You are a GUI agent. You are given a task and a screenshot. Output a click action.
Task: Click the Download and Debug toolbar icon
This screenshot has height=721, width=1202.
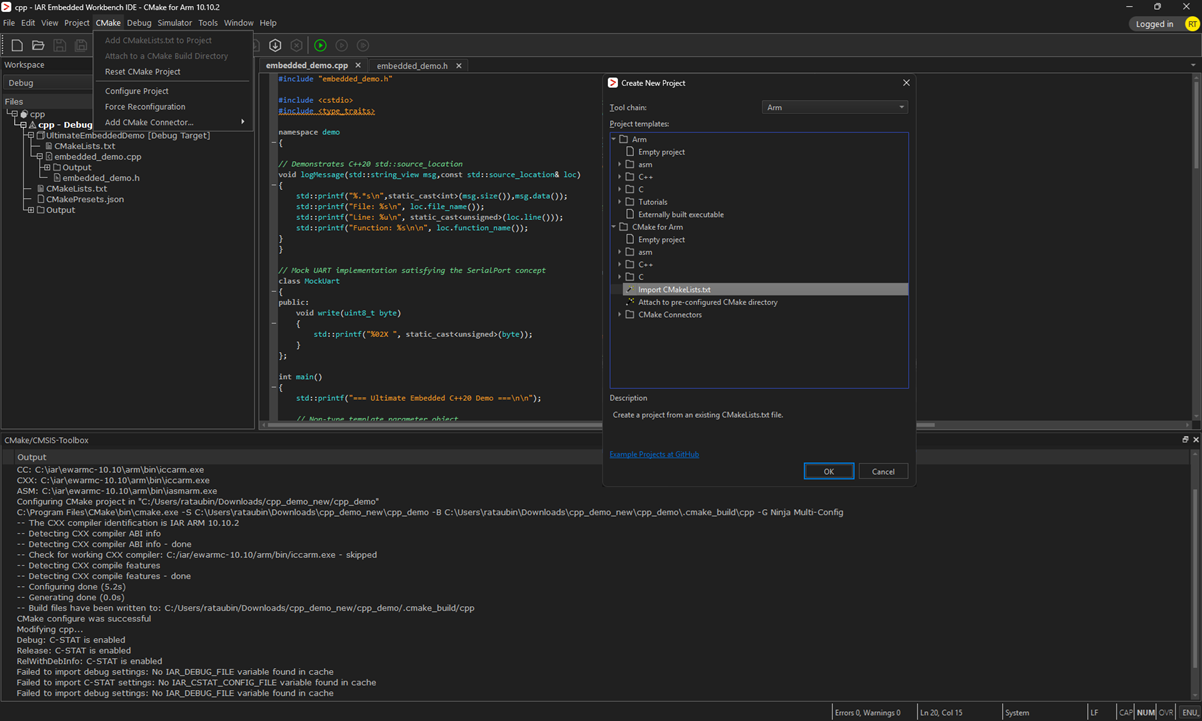(x=275, y=45)
